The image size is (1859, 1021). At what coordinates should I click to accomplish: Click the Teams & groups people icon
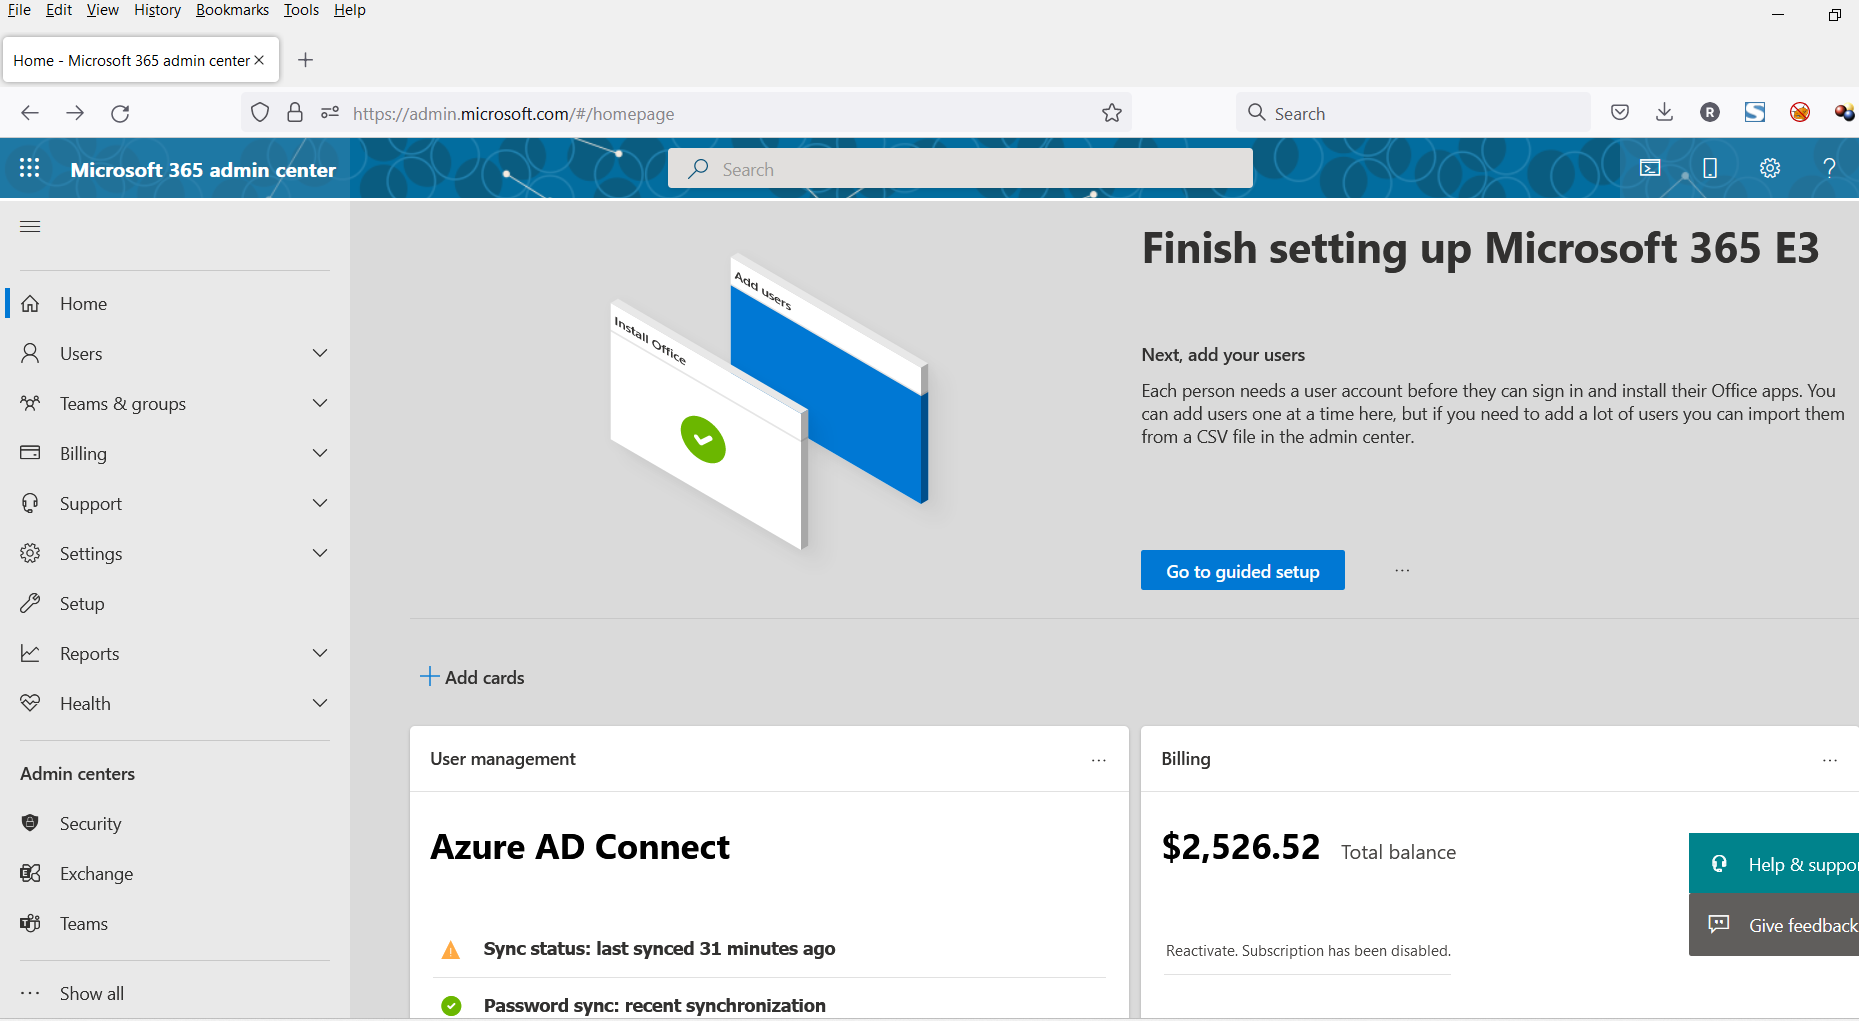(30, 403)
